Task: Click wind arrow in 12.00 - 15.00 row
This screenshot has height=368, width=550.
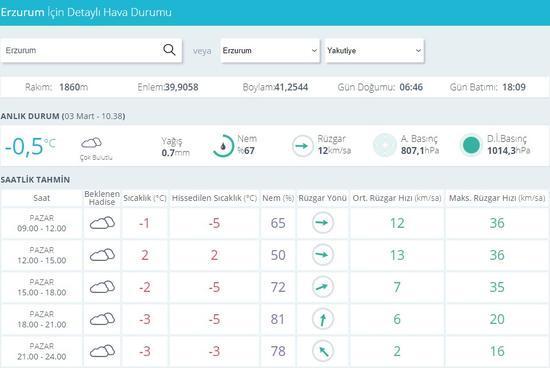Action: (x=323, y=255)
